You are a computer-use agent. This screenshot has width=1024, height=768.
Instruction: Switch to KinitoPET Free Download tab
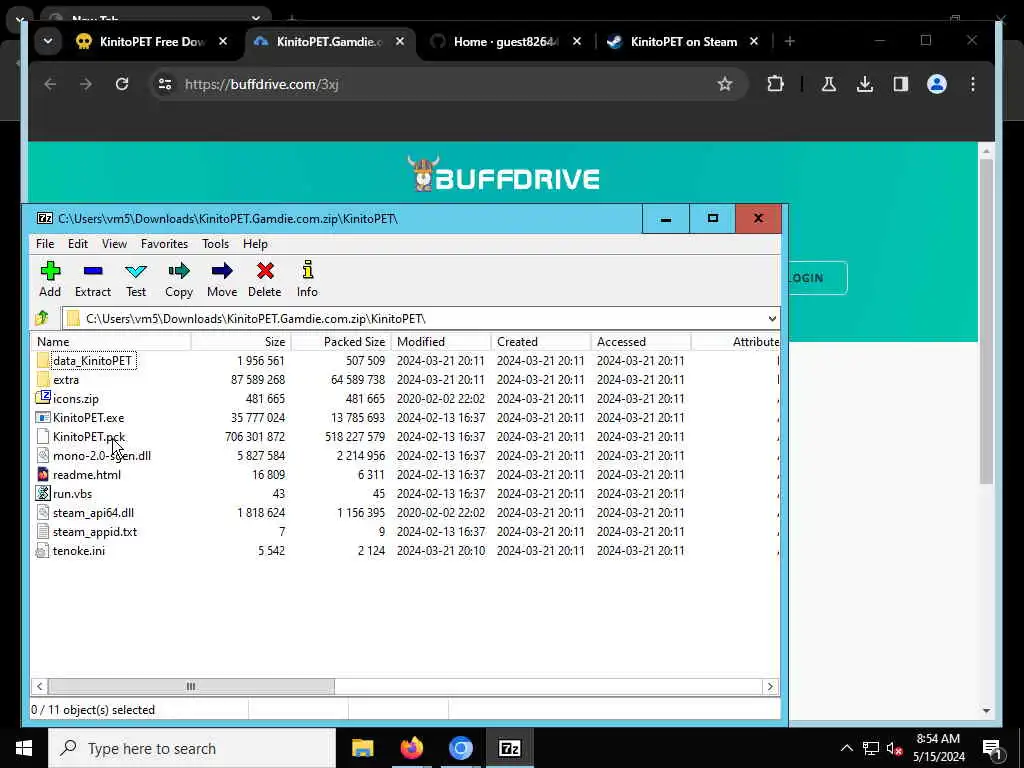pos(152,42)
